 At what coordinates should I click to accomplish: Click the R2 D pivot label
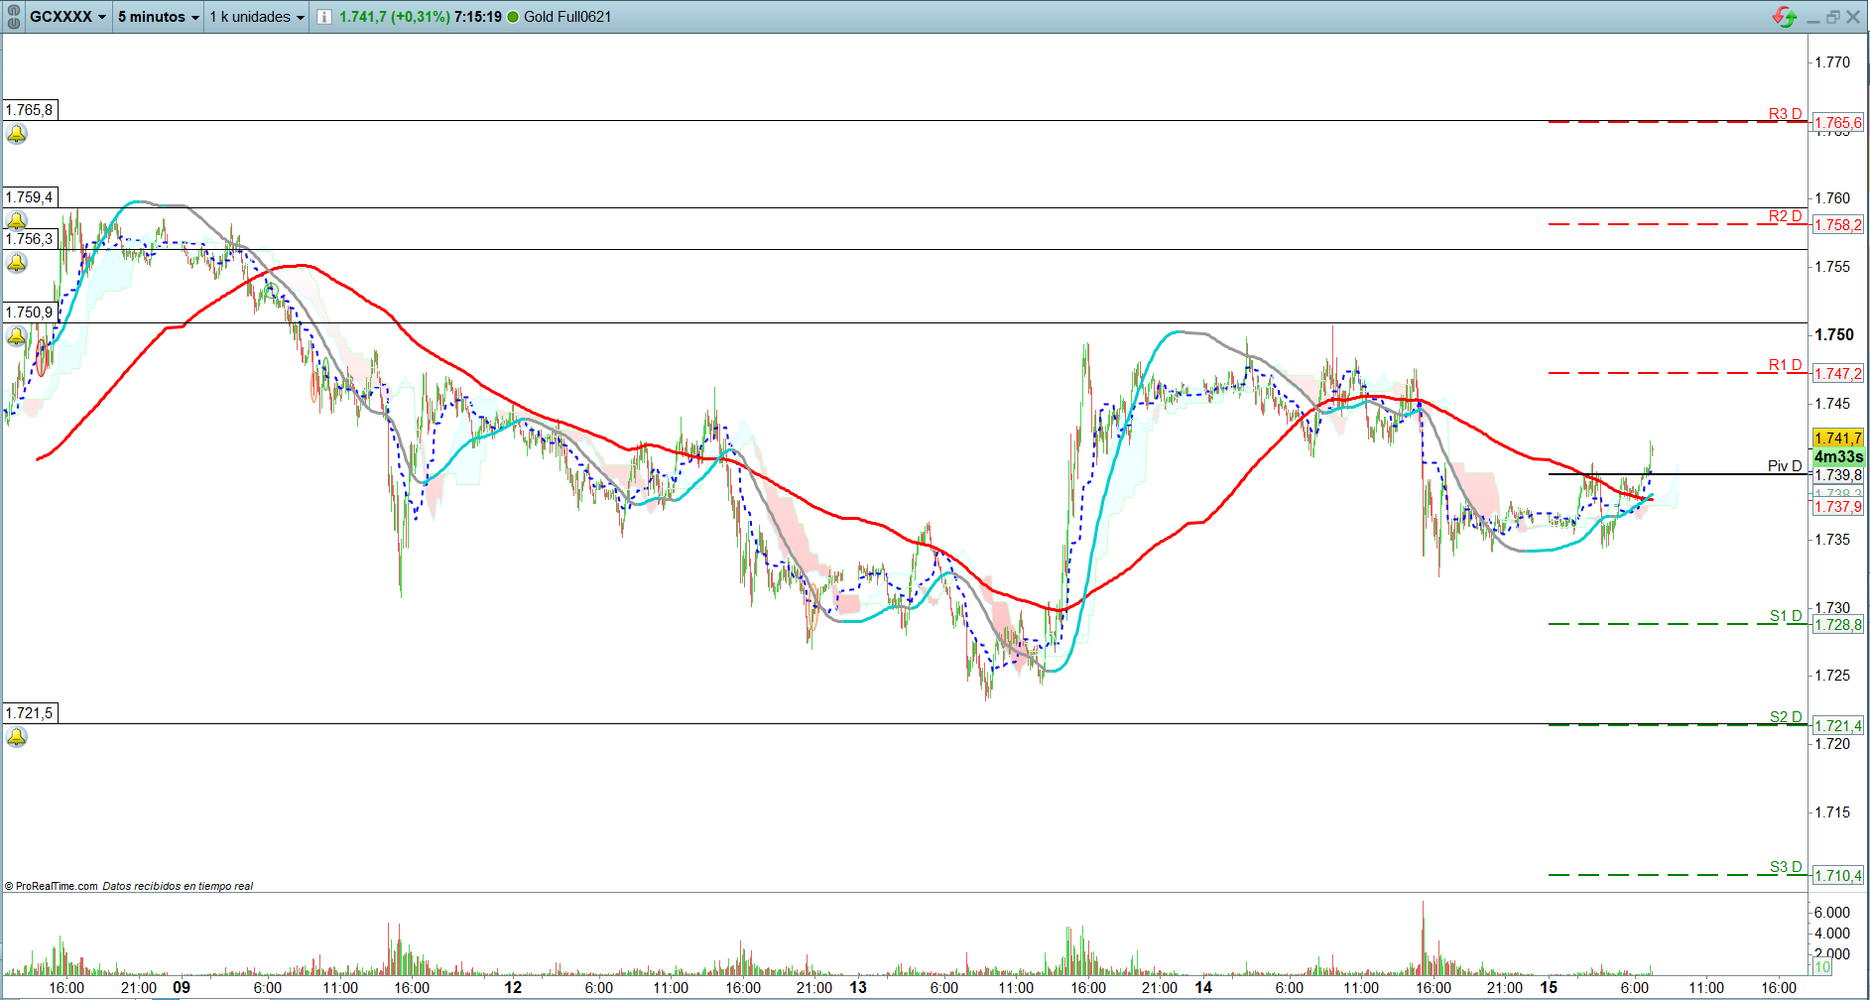tap(1785, 216)
